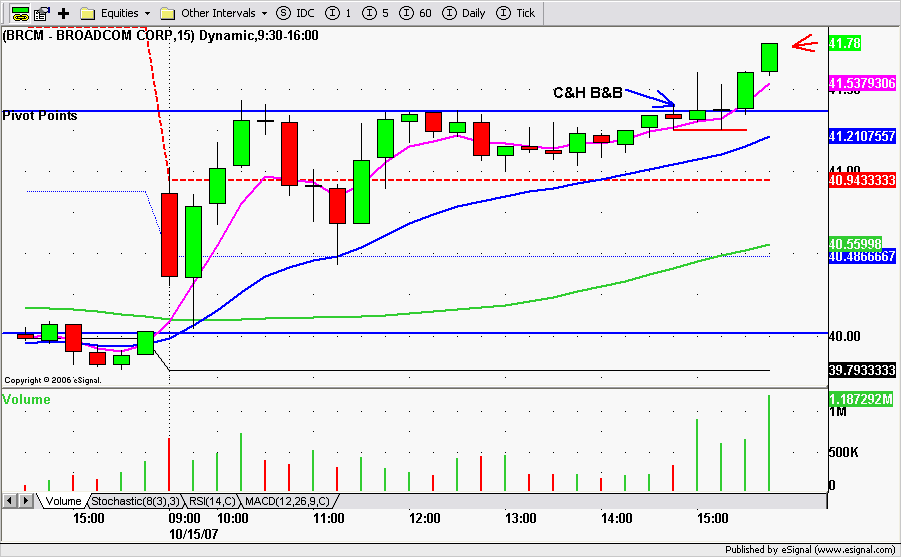Click the 500K volume axis label
The image size is (901, 557).
[844, 452]
